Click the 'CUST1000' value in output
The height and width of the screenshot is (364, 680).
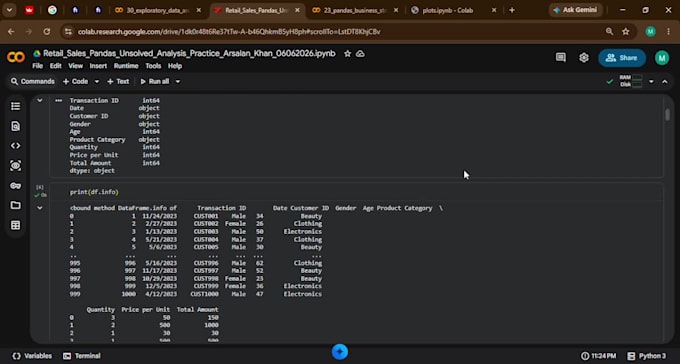(204, 294)
